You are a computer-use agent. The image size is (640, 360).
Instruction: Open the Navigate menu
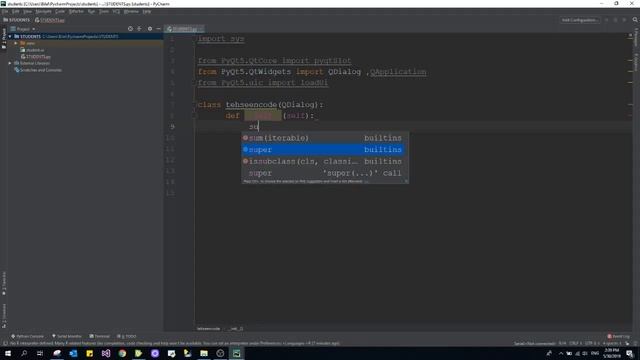click(x=43, y=11)
